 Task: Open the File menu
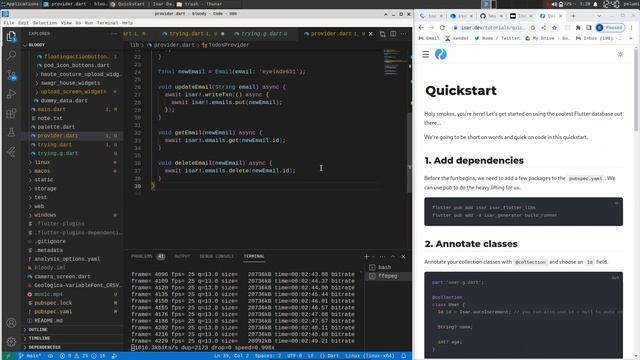[9, 23]
